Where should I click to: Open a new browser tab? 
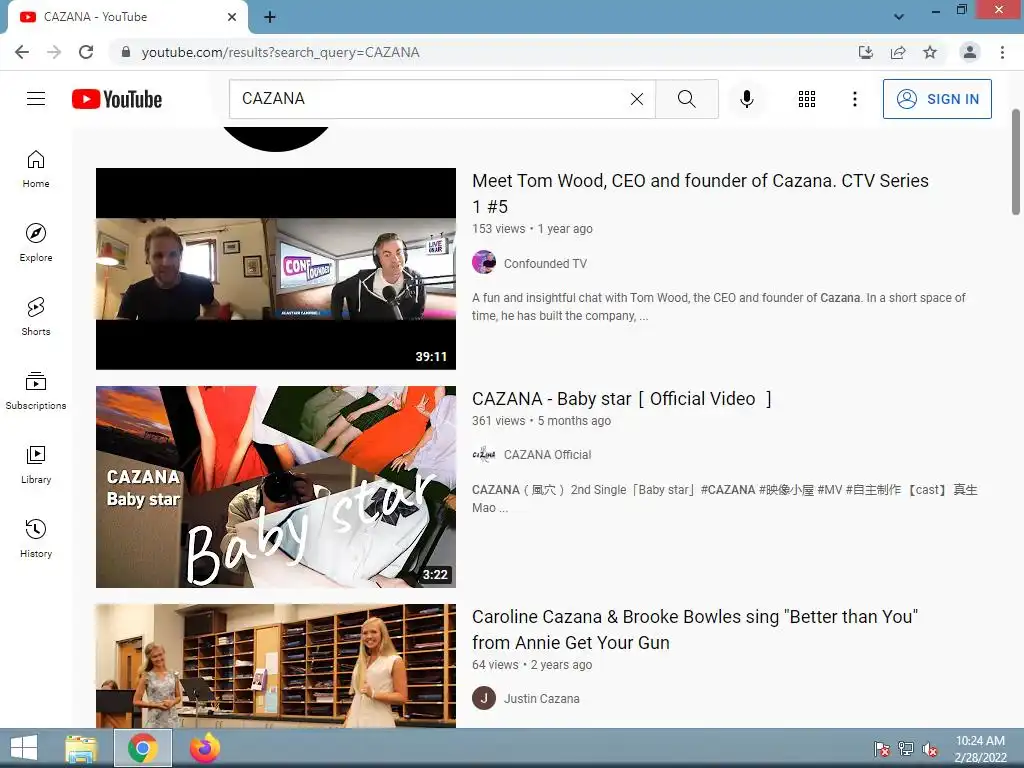[x=270, y=17]
